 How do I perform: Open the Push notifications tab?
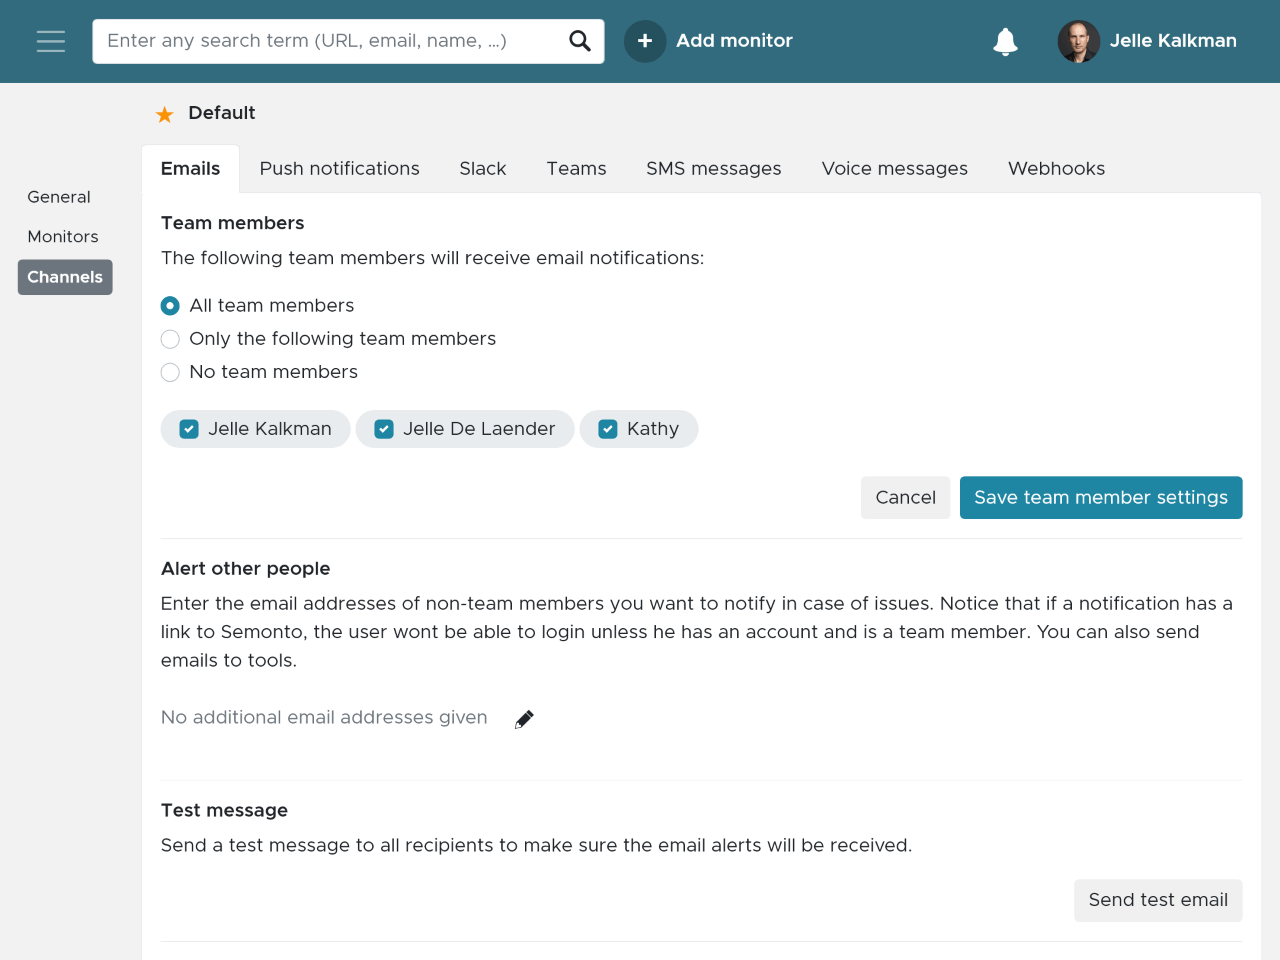pyautogui.click(x=340, y=169)
